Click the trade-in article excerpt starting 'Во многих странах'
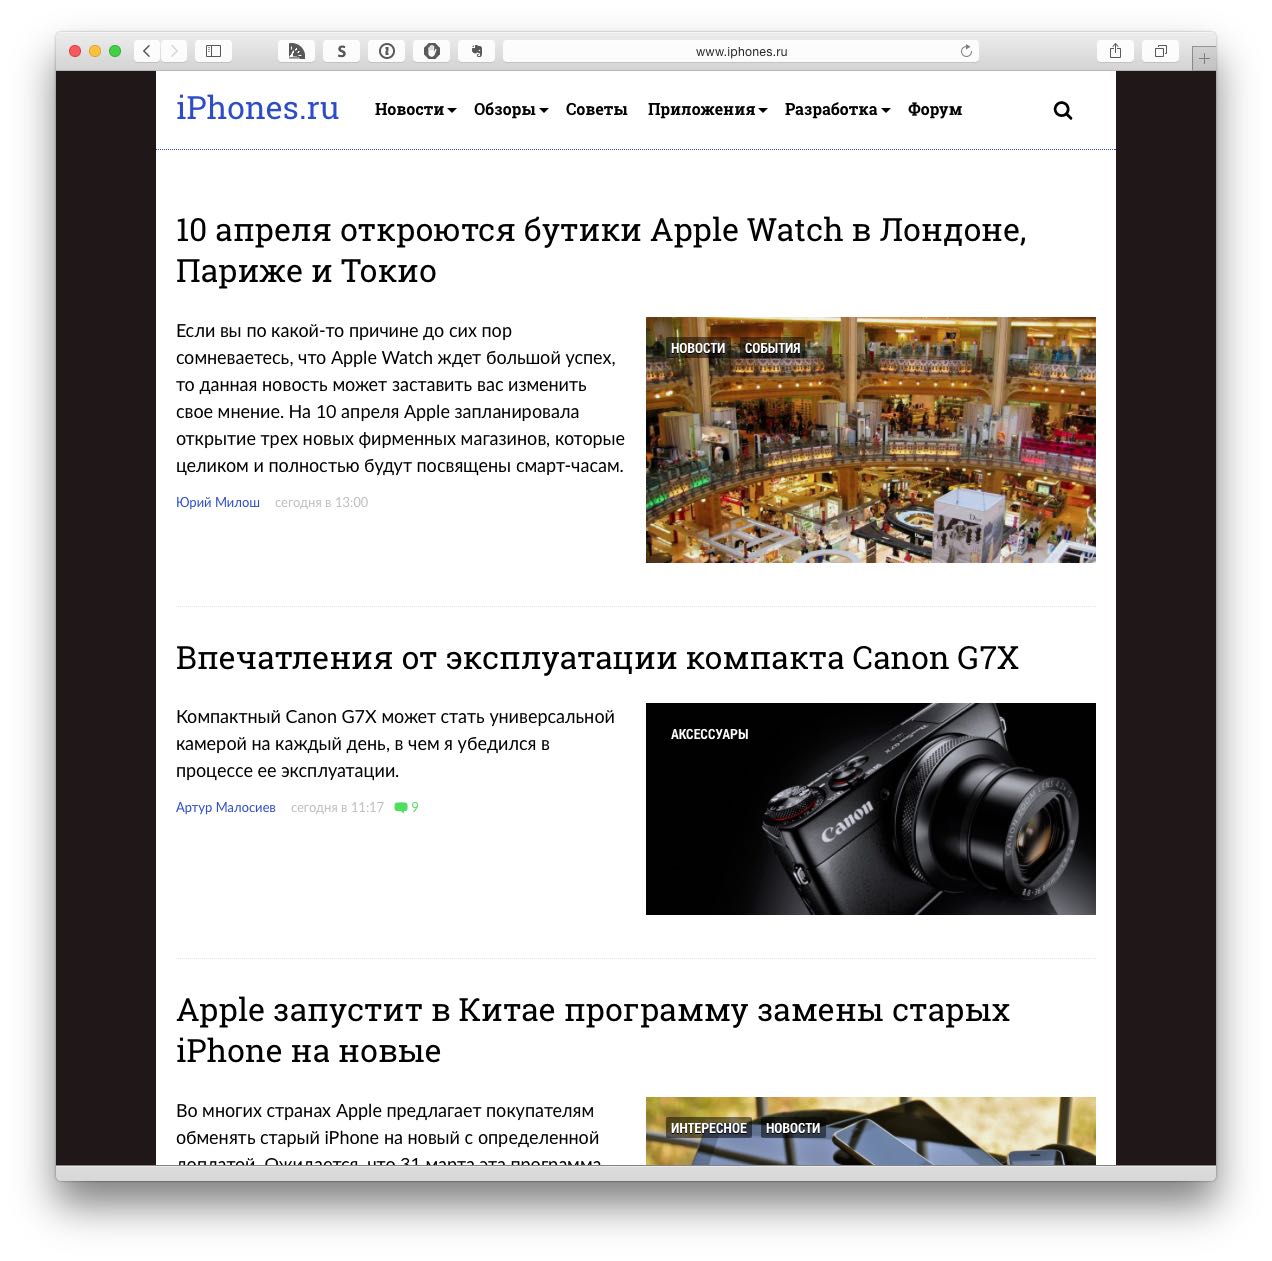The height and width of the screenshot is (1261, 1272). point(388,1133)
